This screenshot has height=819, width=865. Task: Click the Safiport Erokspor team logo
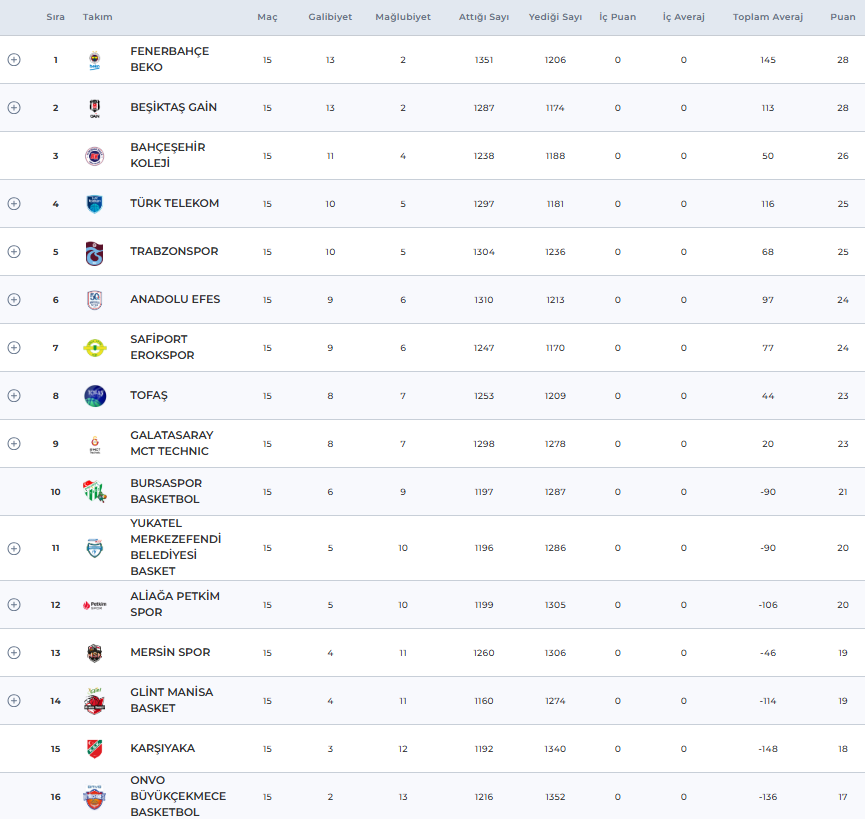point(94,348)
